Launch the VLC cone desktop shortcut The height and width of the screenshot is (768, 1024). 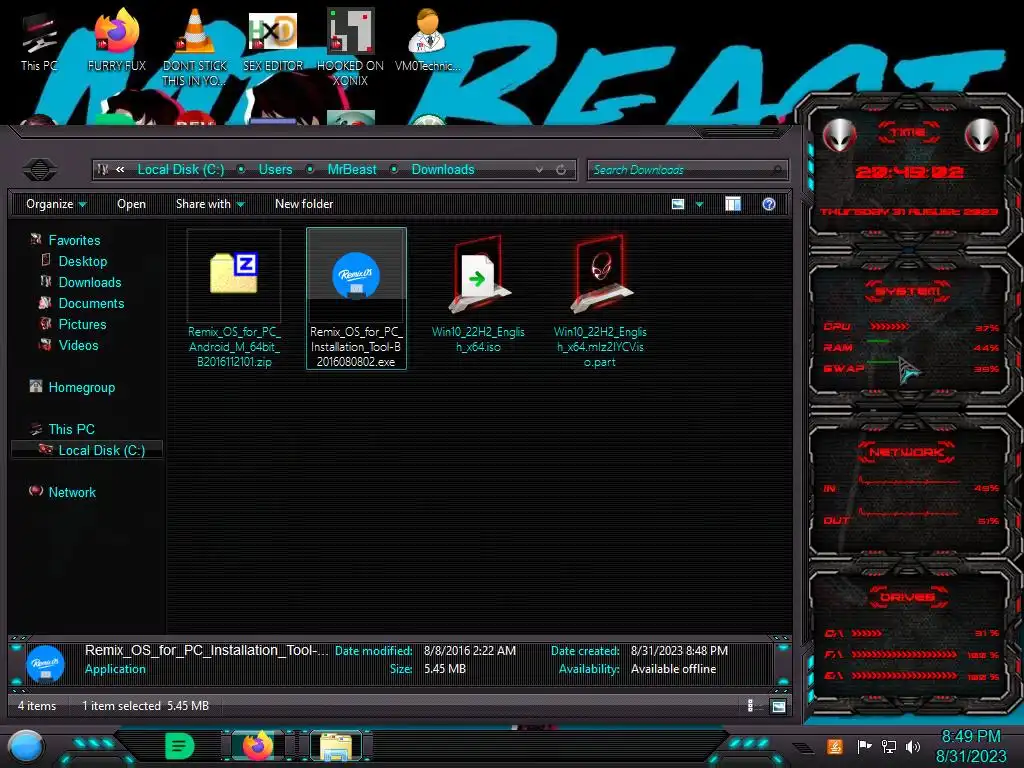coord(194,47)
